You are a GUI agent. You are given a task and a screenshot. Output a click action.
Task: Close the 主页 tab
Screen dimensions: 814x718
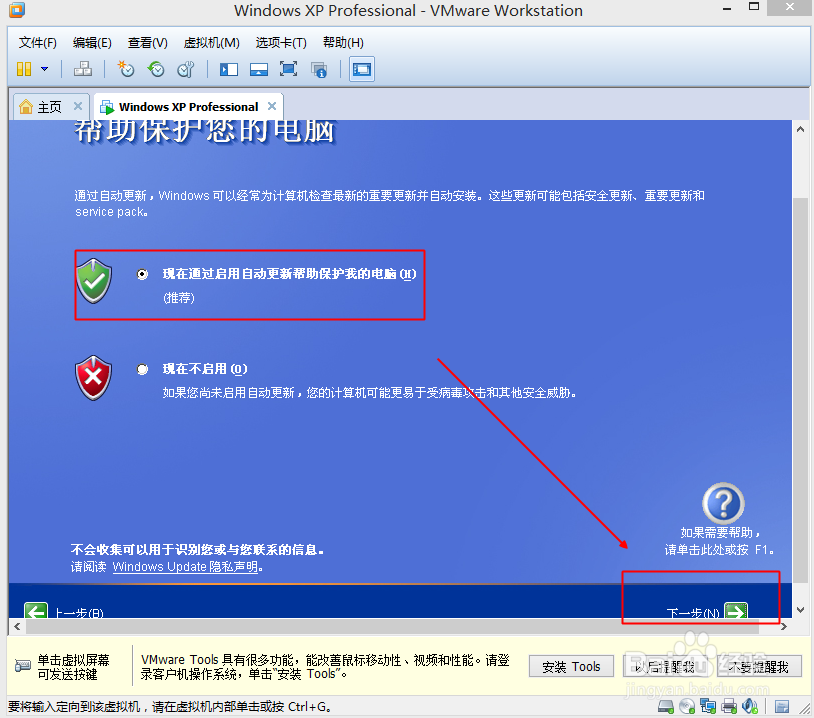(x=78, y=106)
